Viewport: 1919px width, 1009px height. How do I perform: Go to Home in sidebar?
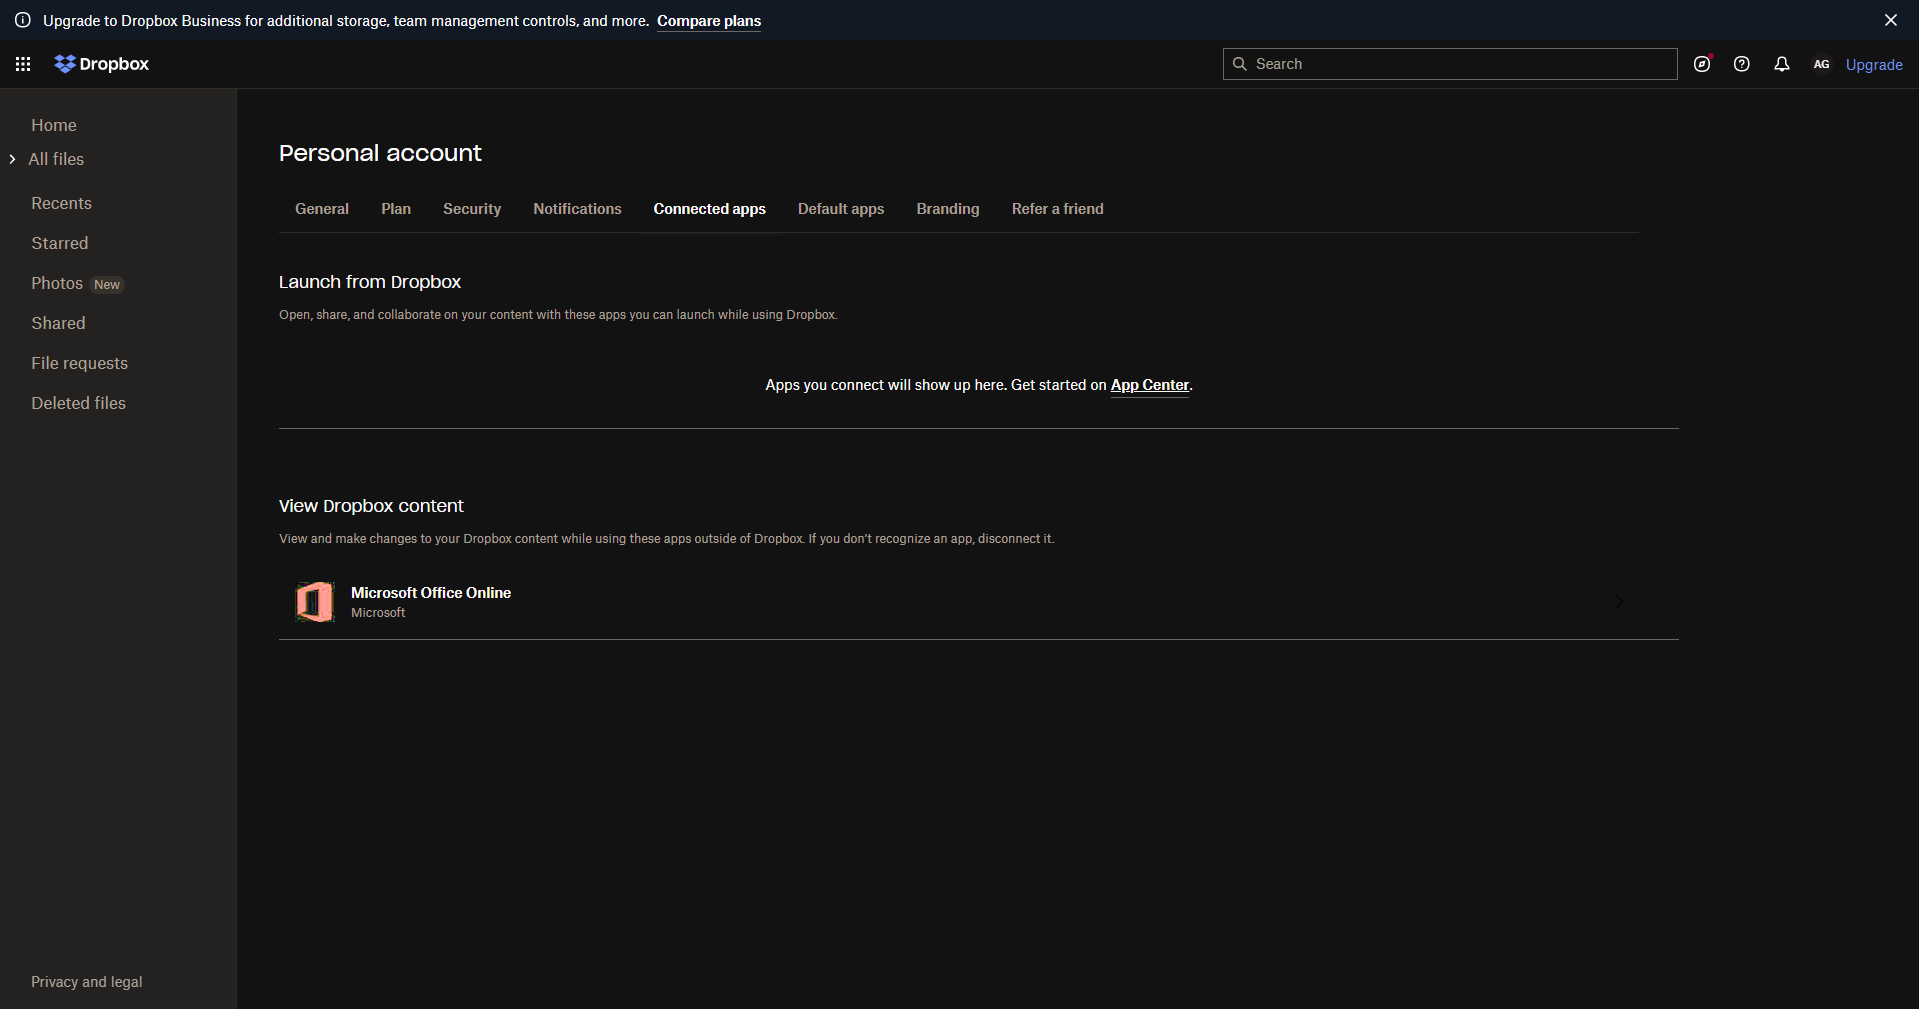click(54, 125)
